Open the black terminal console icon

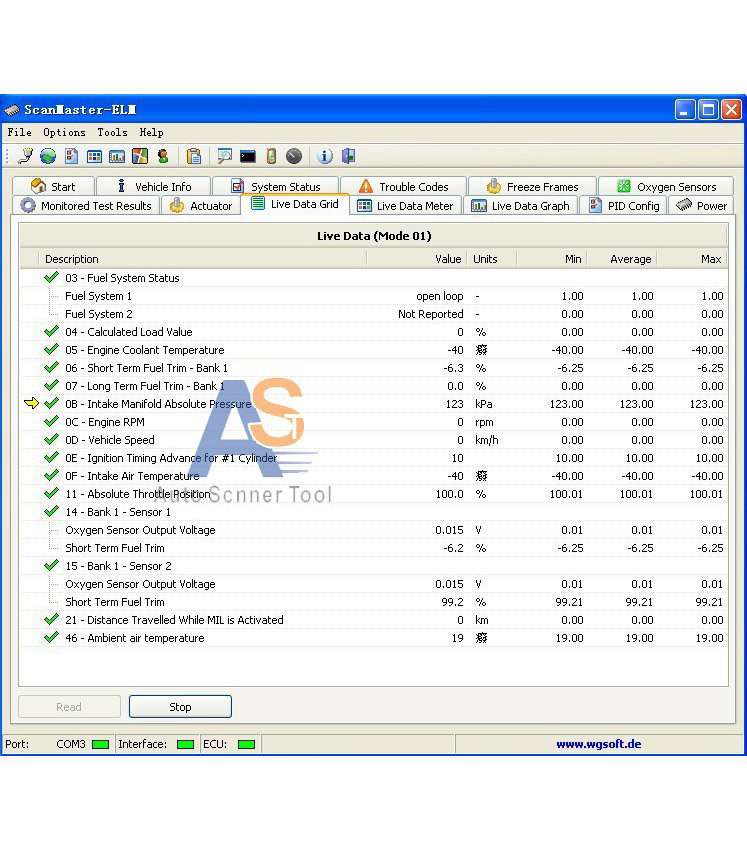(x=248, y=157)
